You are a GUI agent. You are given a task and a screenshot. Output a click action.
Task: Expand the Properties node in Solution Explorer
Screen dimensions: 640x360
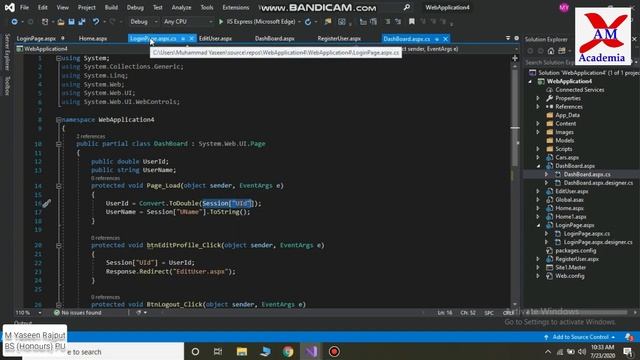tap(538, 98)
